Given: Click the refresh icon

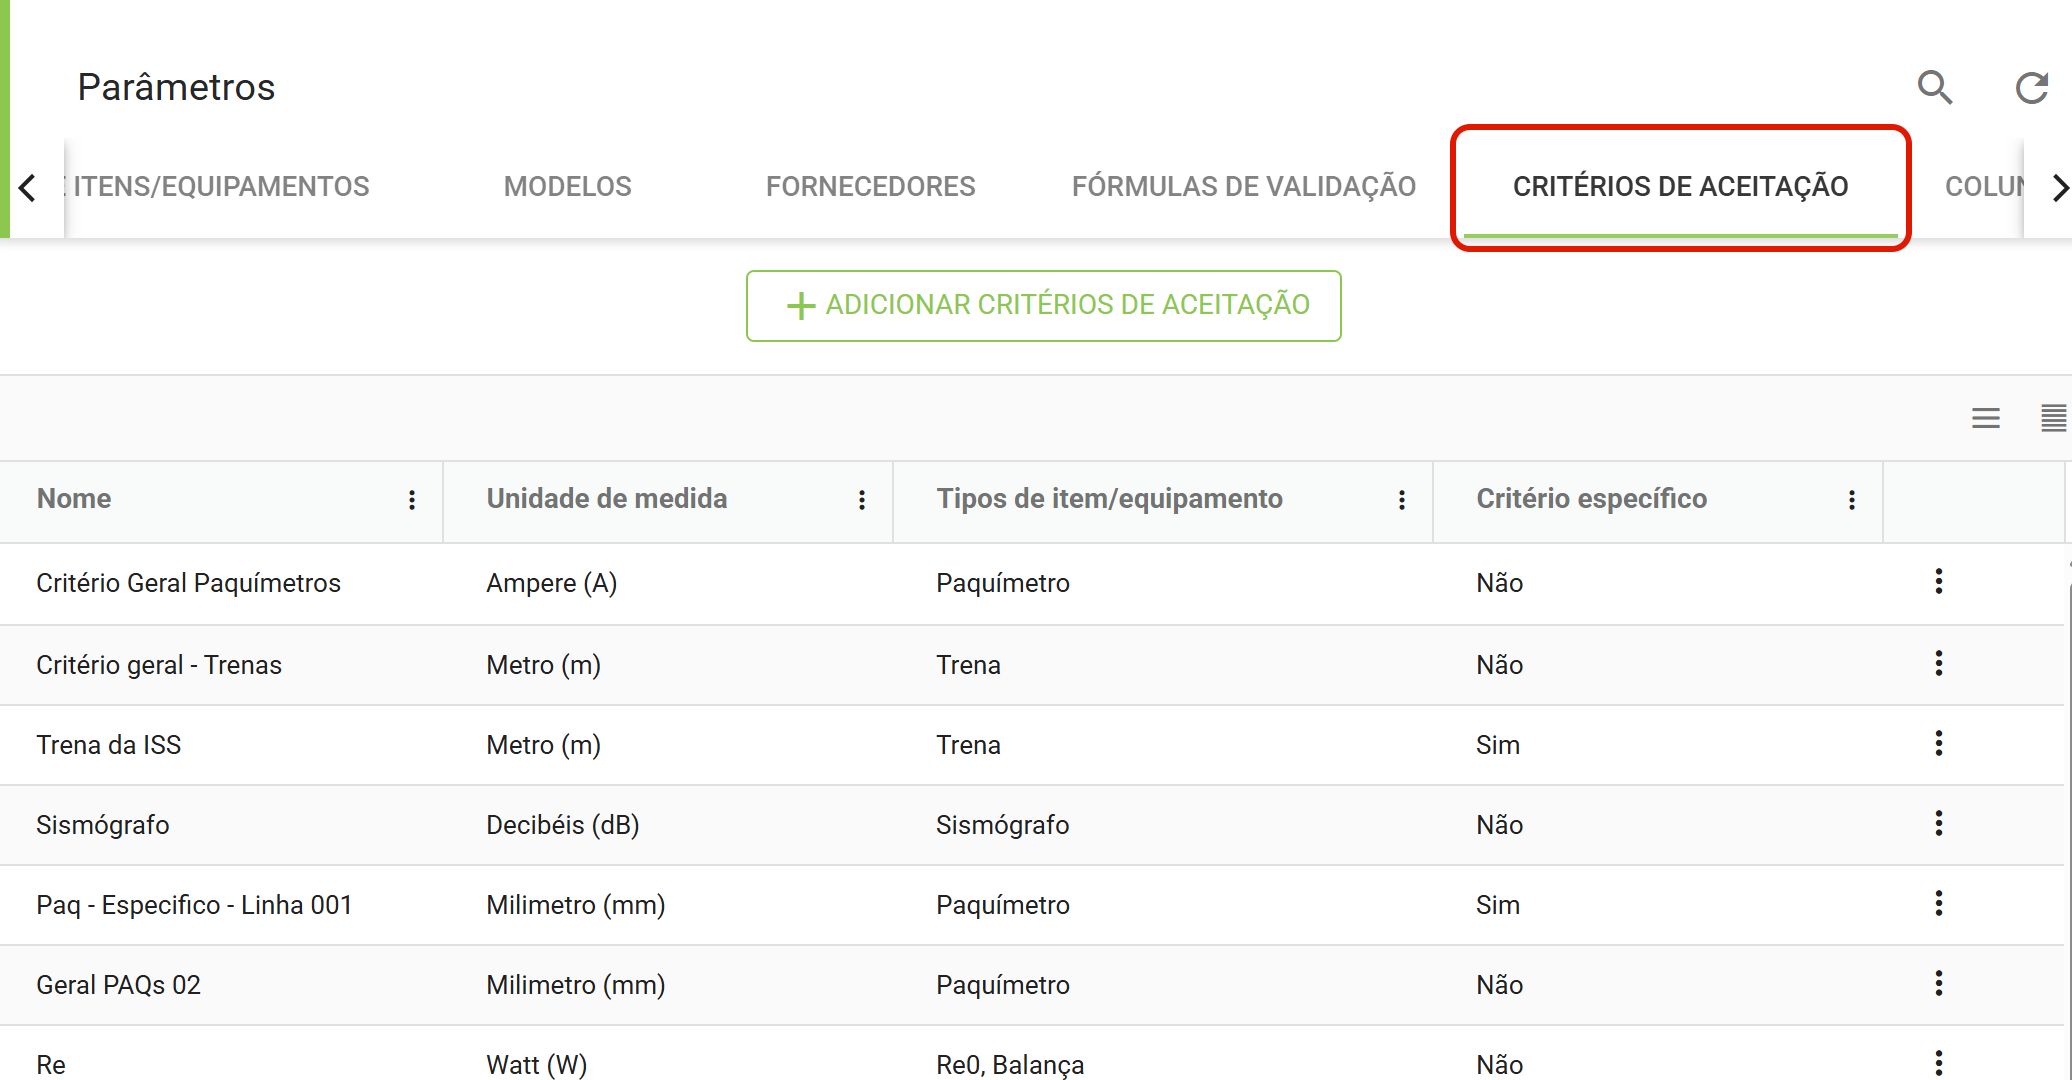Looking at the screenshot, I should (x=2032, y=88).
